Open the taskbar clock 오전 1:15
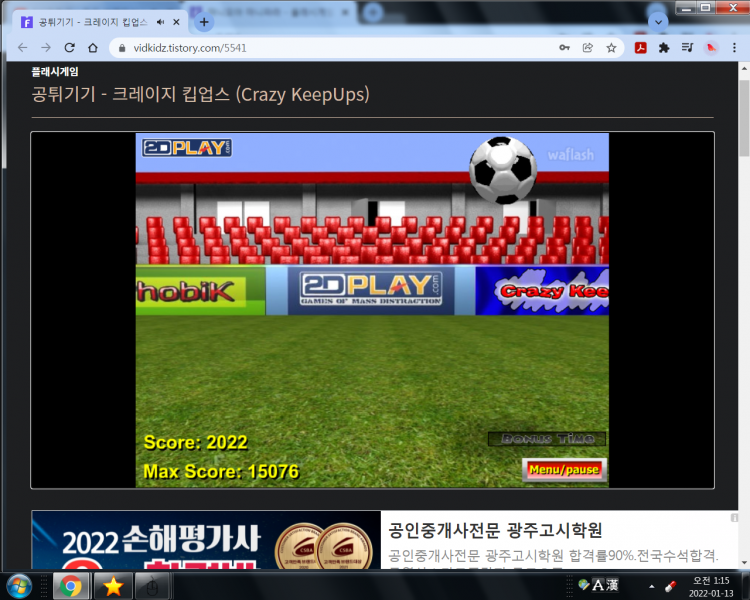 coord(711,587)
